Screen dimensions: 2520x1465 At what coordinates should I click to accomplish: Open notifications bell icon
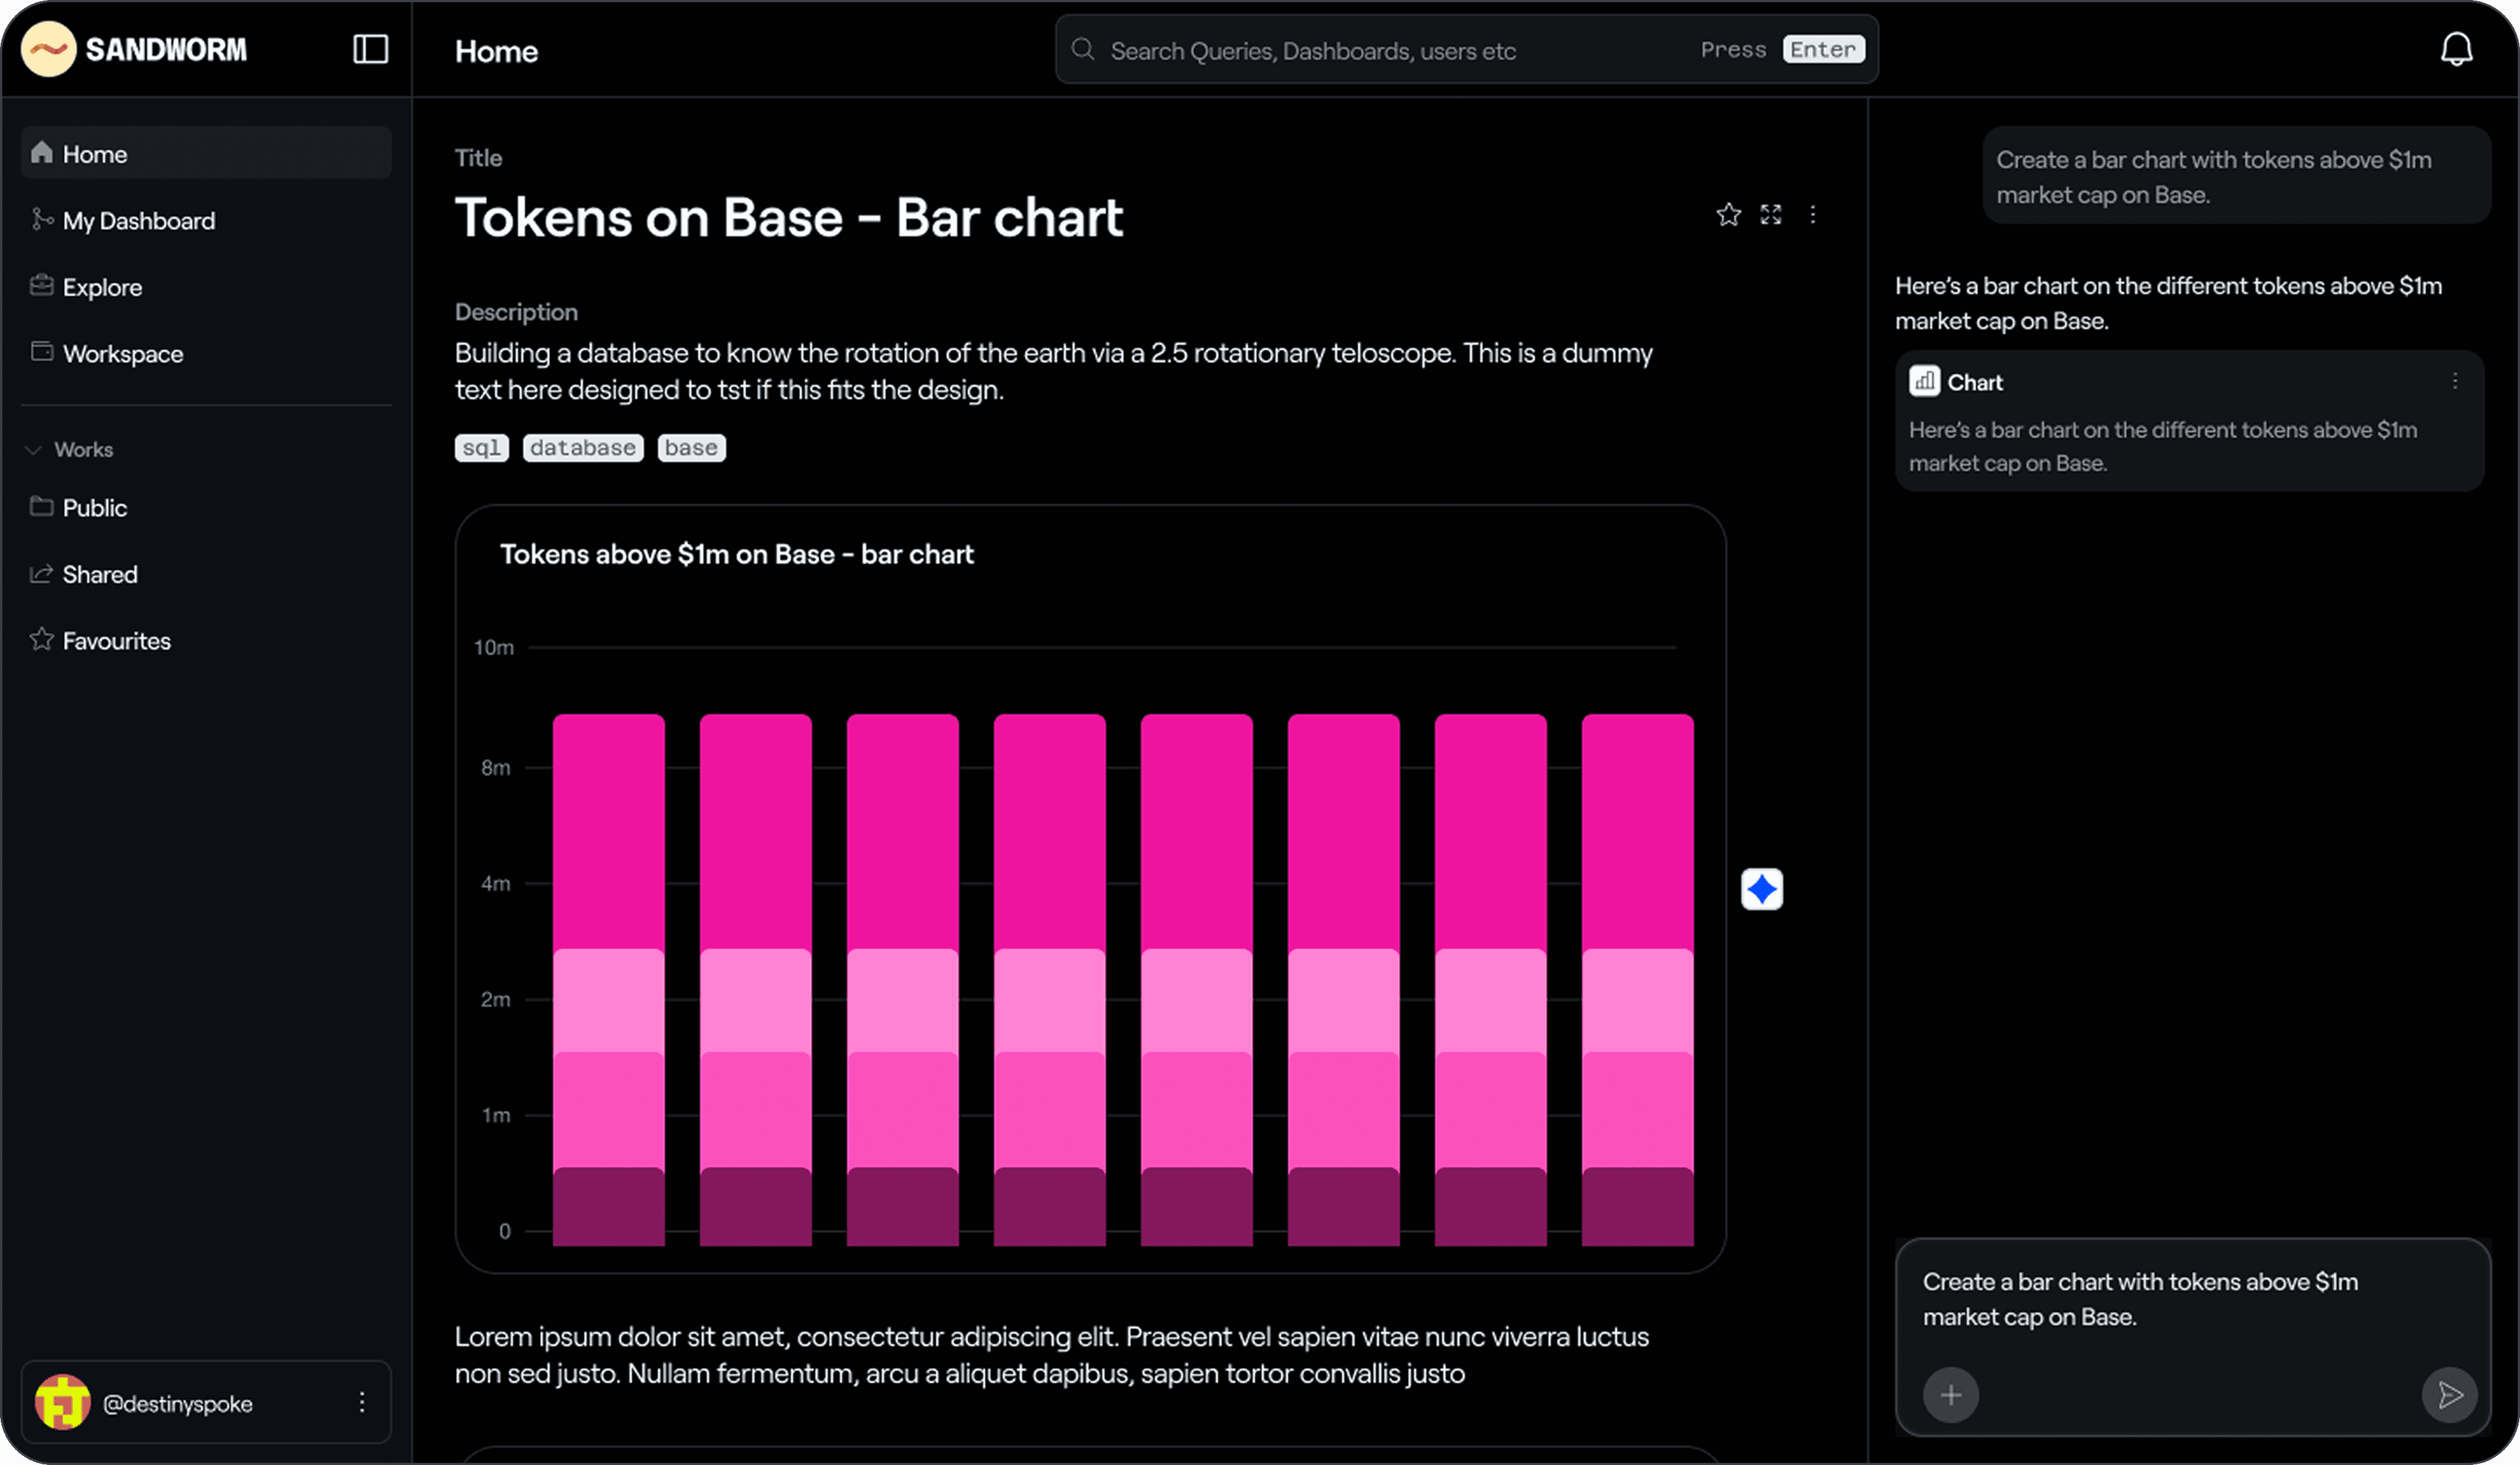point(2456,49)
